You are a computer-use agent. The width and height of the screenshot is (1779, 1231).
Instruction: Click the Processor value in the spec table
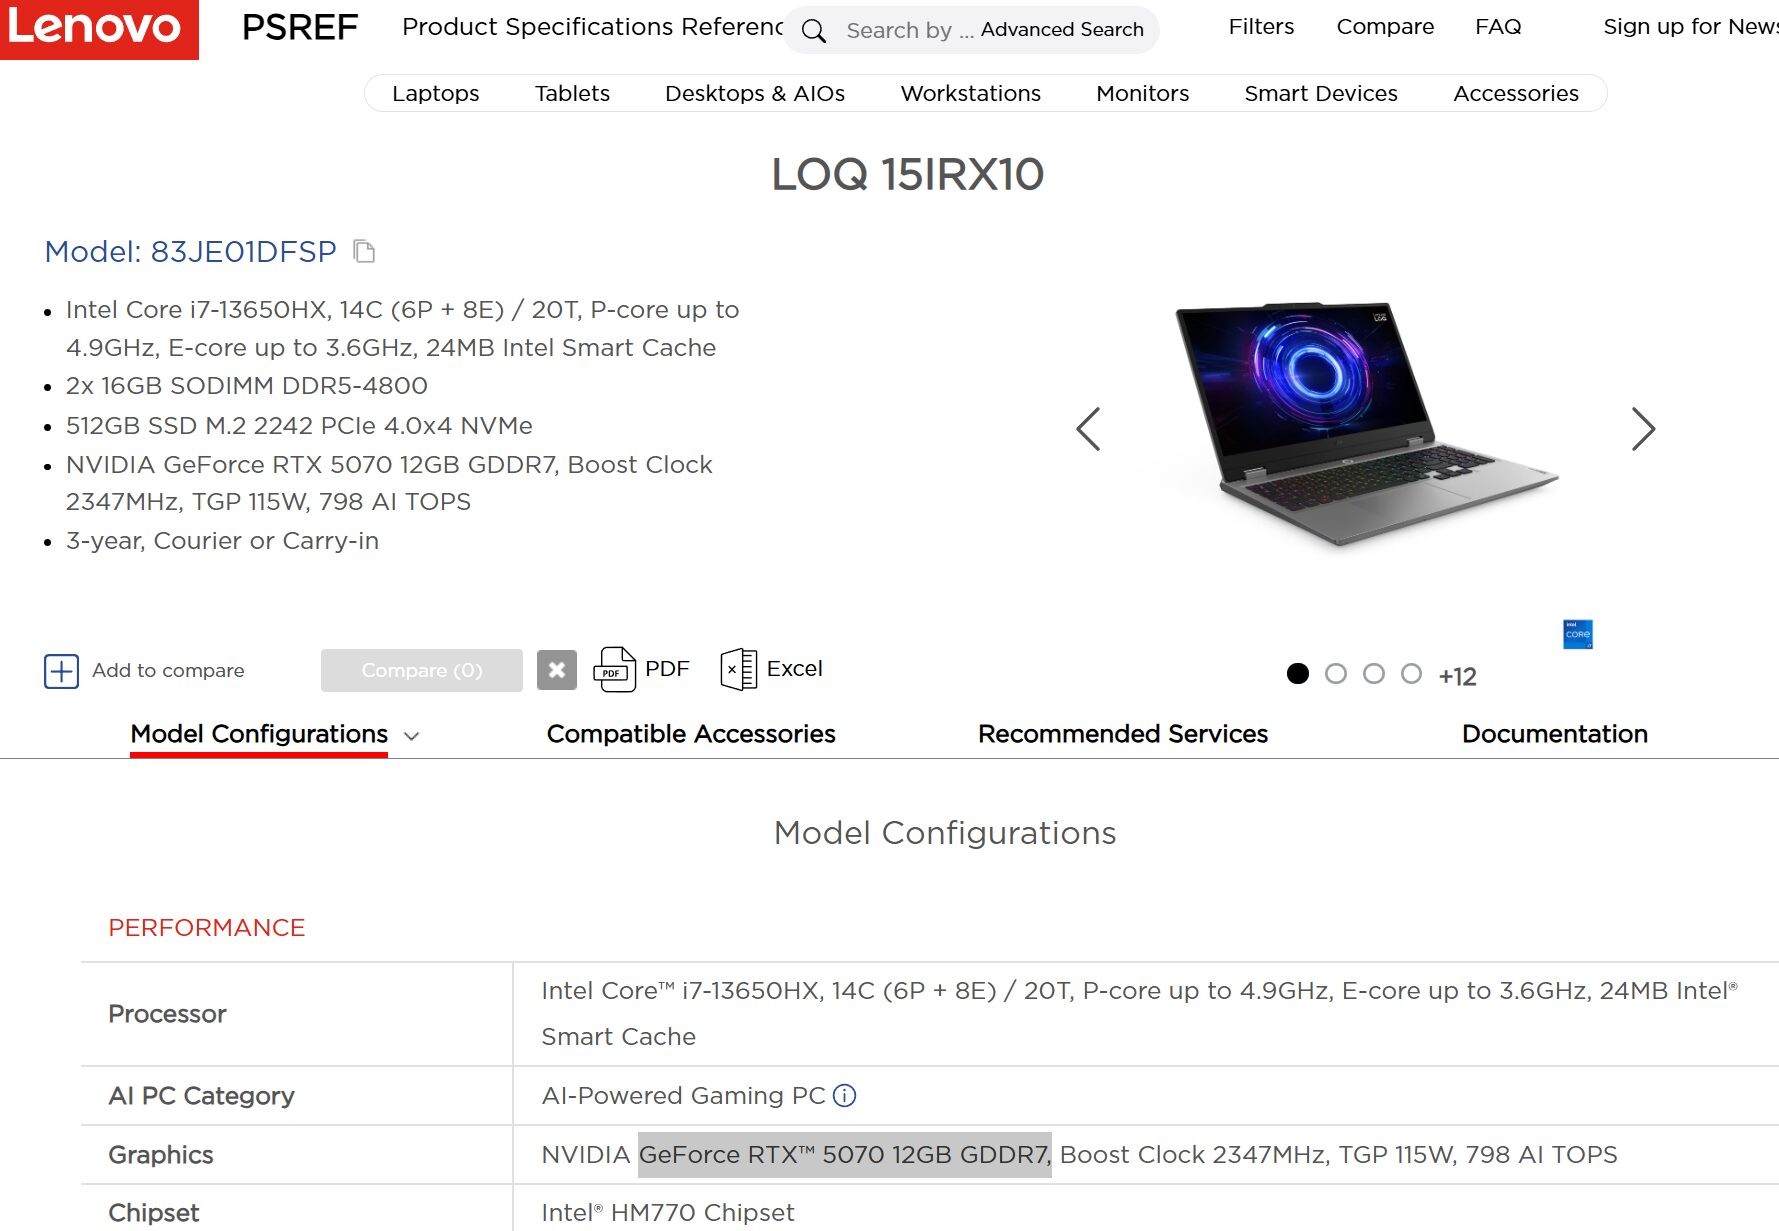point(1139,1014)
